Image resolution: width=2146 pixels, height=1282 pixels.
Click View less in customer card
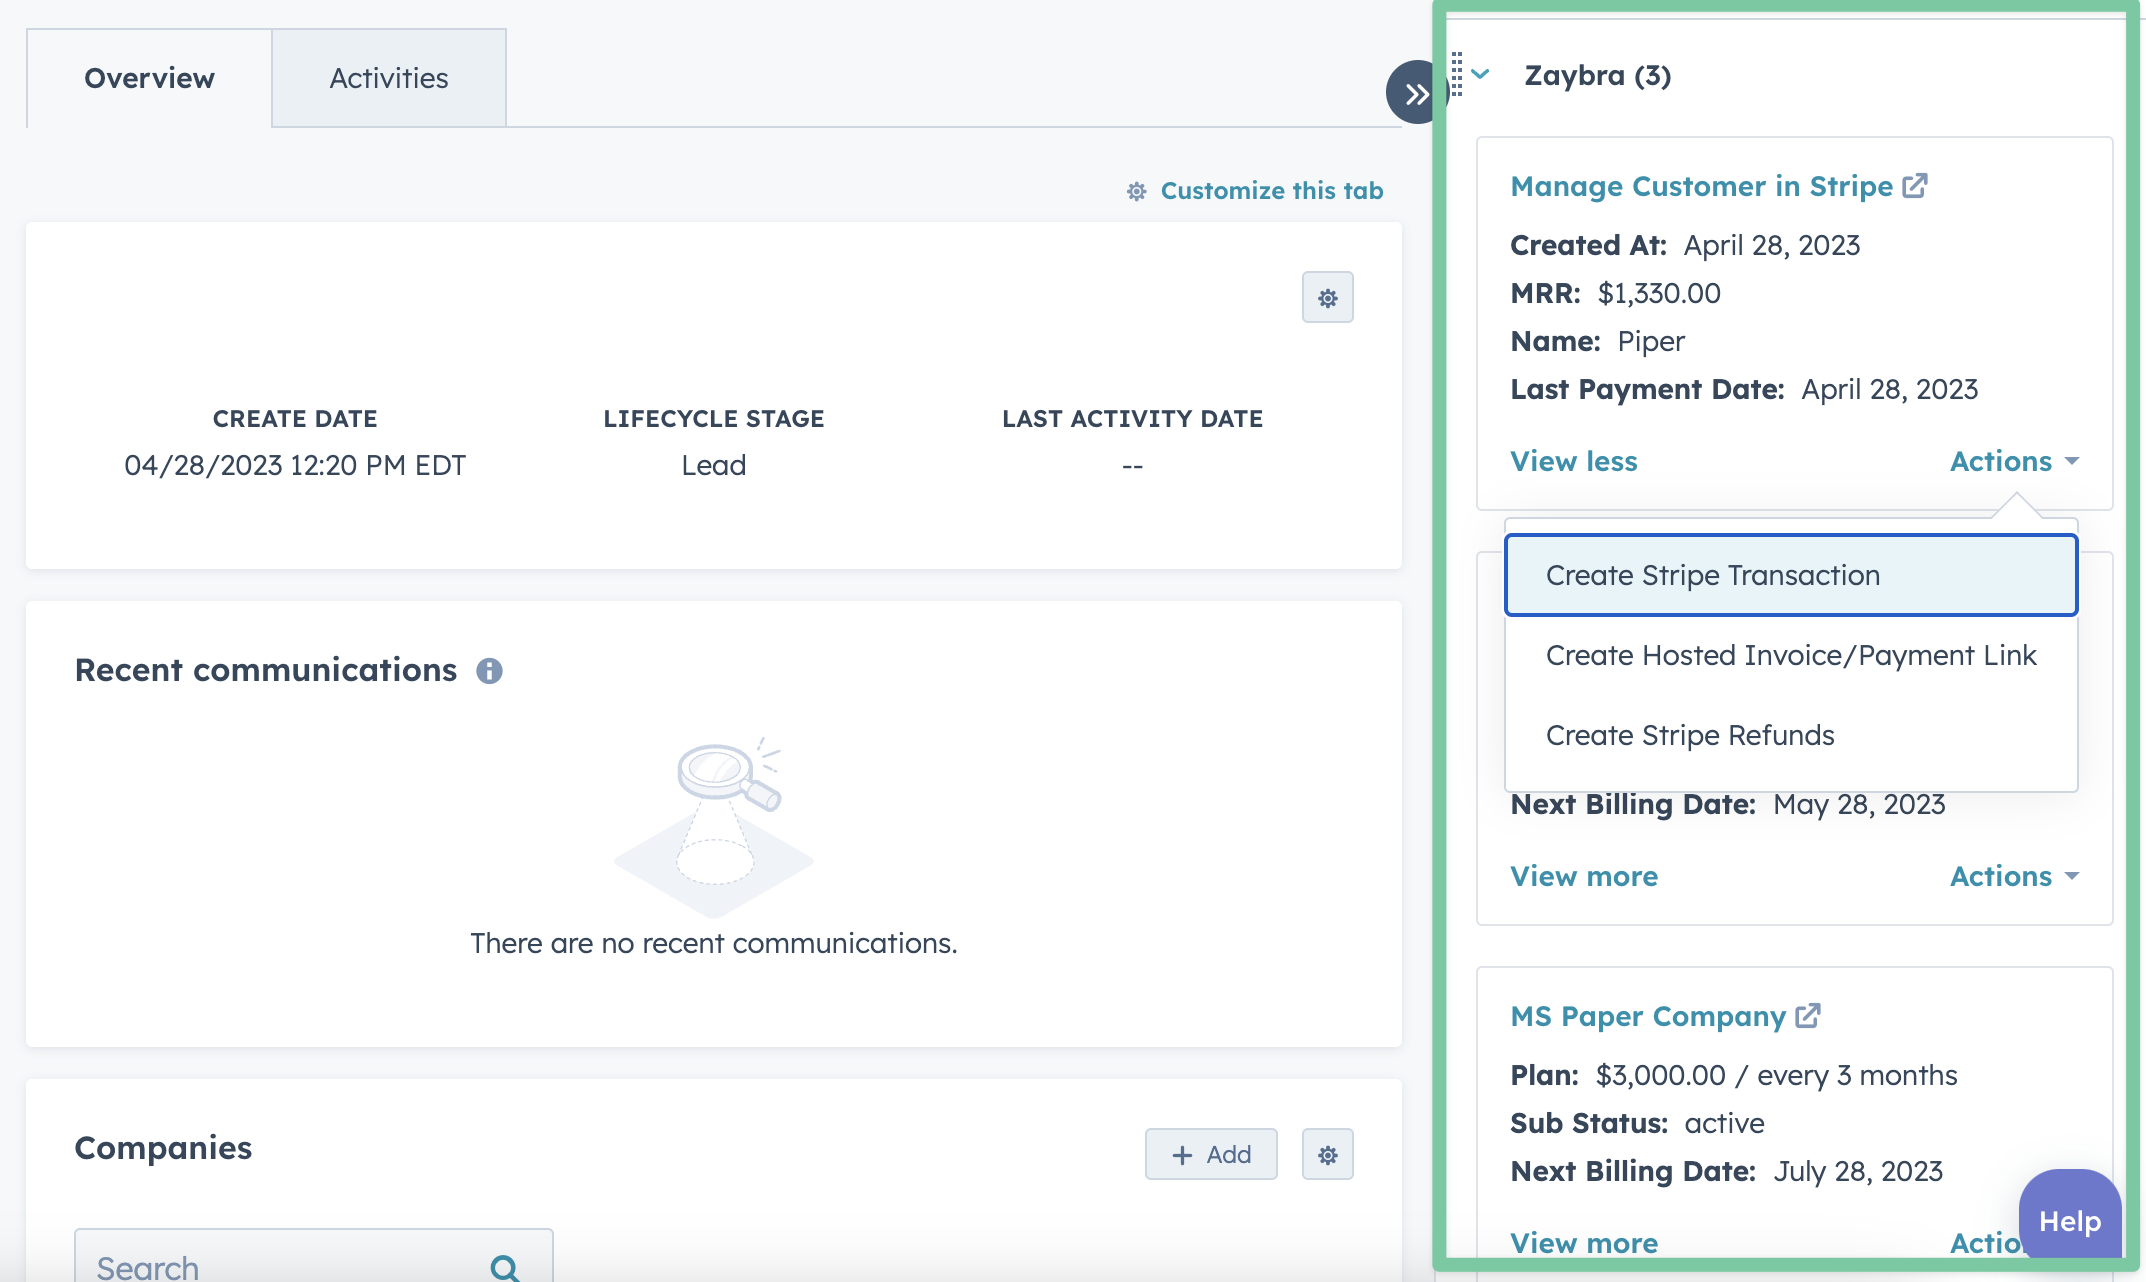tap(1573, 461)
